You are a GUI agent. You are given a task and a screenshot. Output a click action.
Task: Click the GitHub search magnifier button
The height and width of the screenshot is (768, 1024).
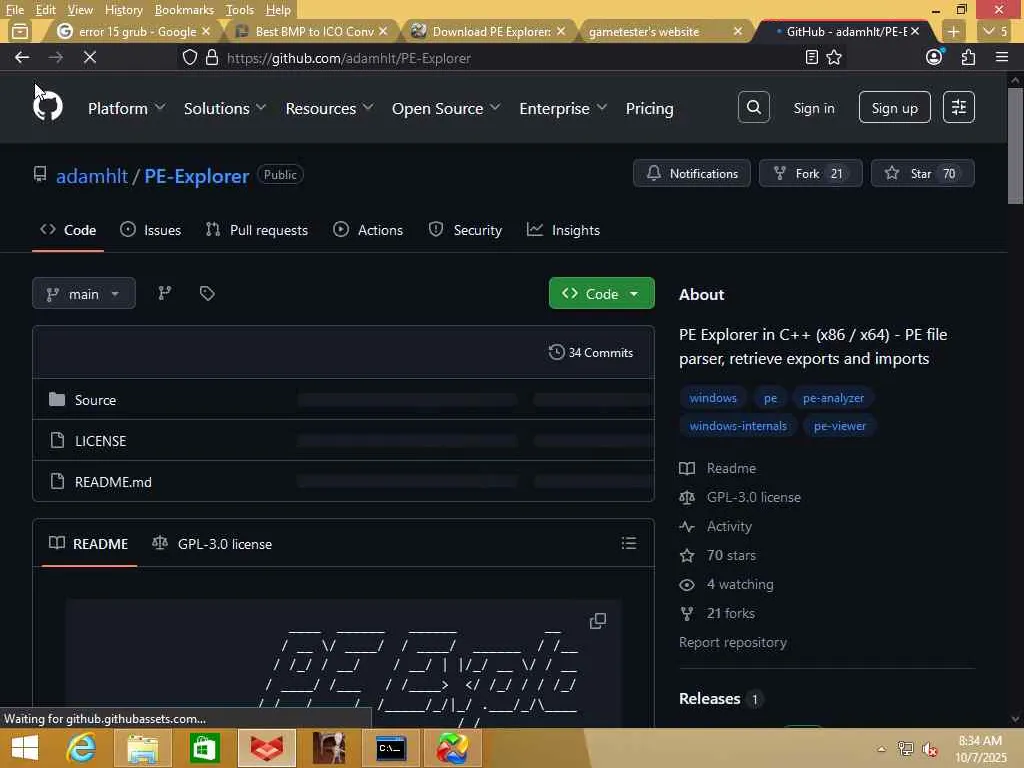754,107
